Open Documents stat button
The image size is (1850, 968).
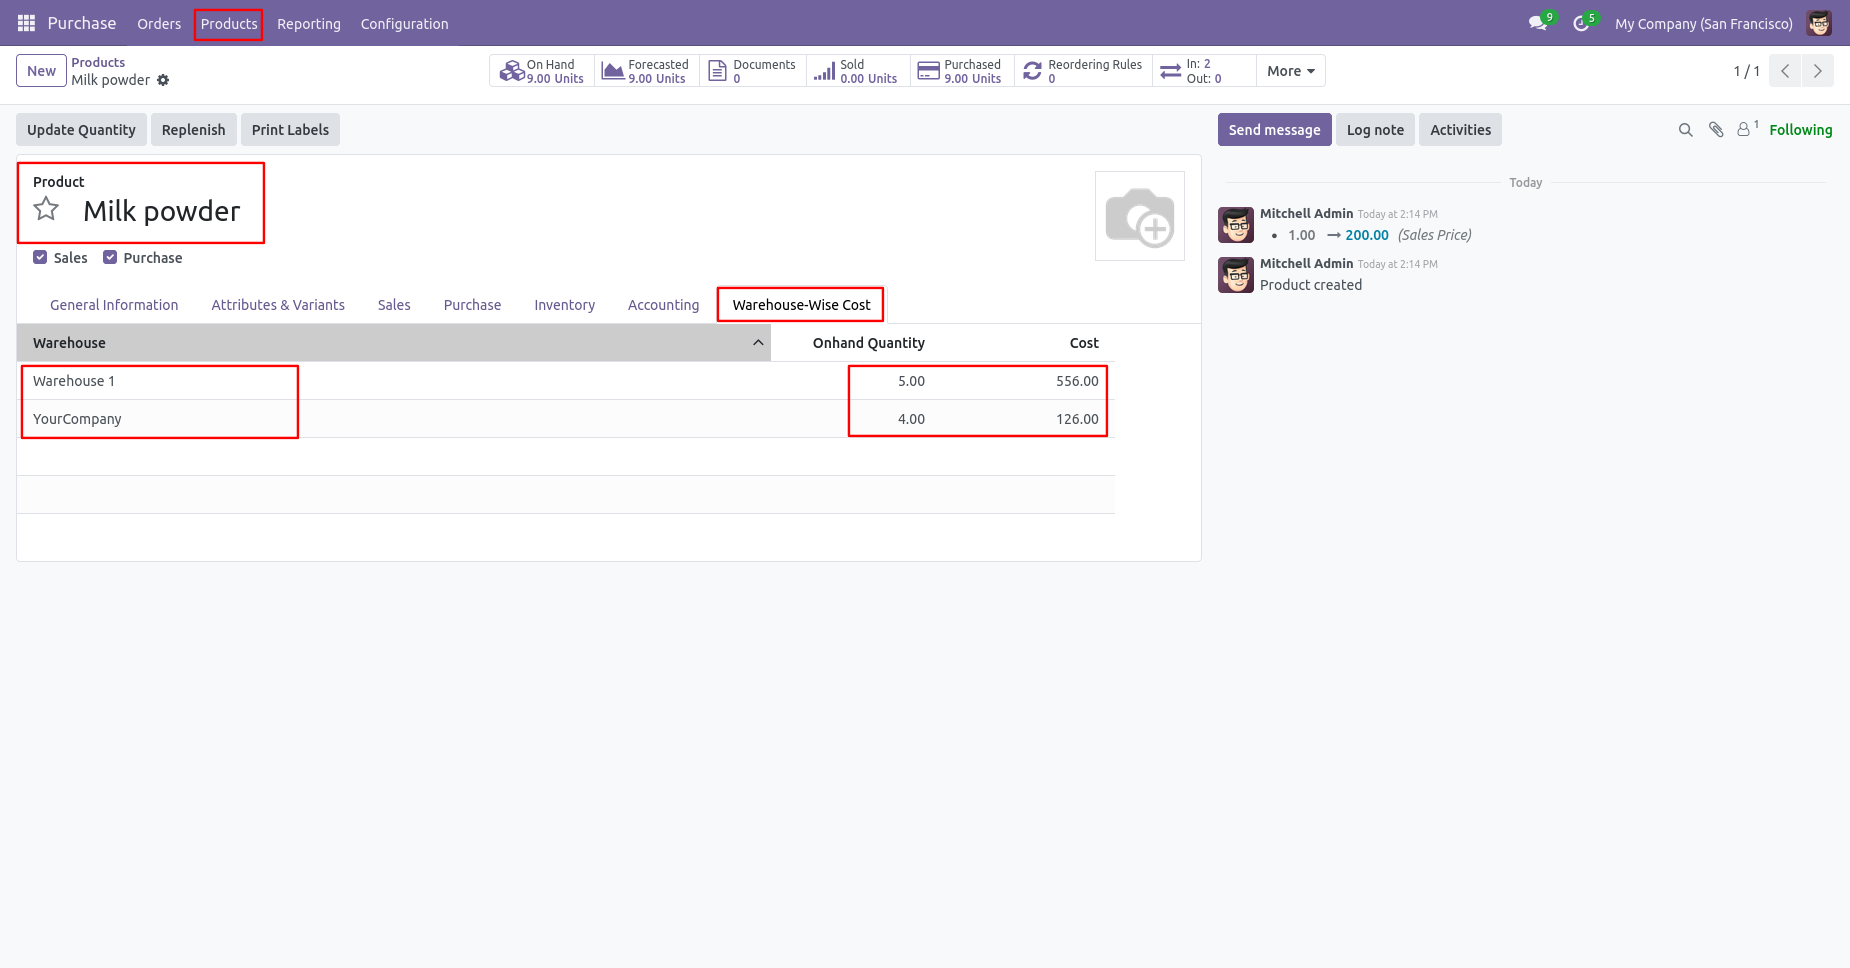pos(752,71)
